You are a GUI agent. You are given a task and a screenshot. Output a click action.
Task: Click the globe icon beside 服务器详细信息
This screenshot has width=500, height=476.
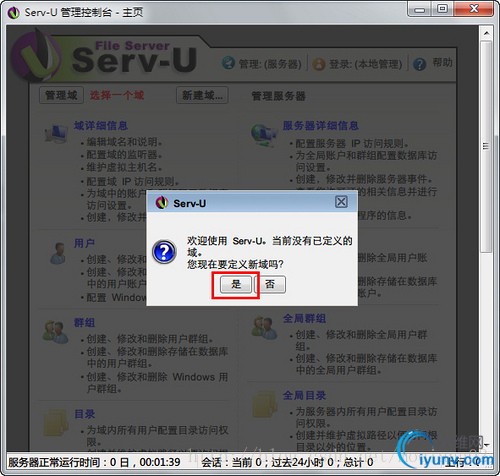264,135
